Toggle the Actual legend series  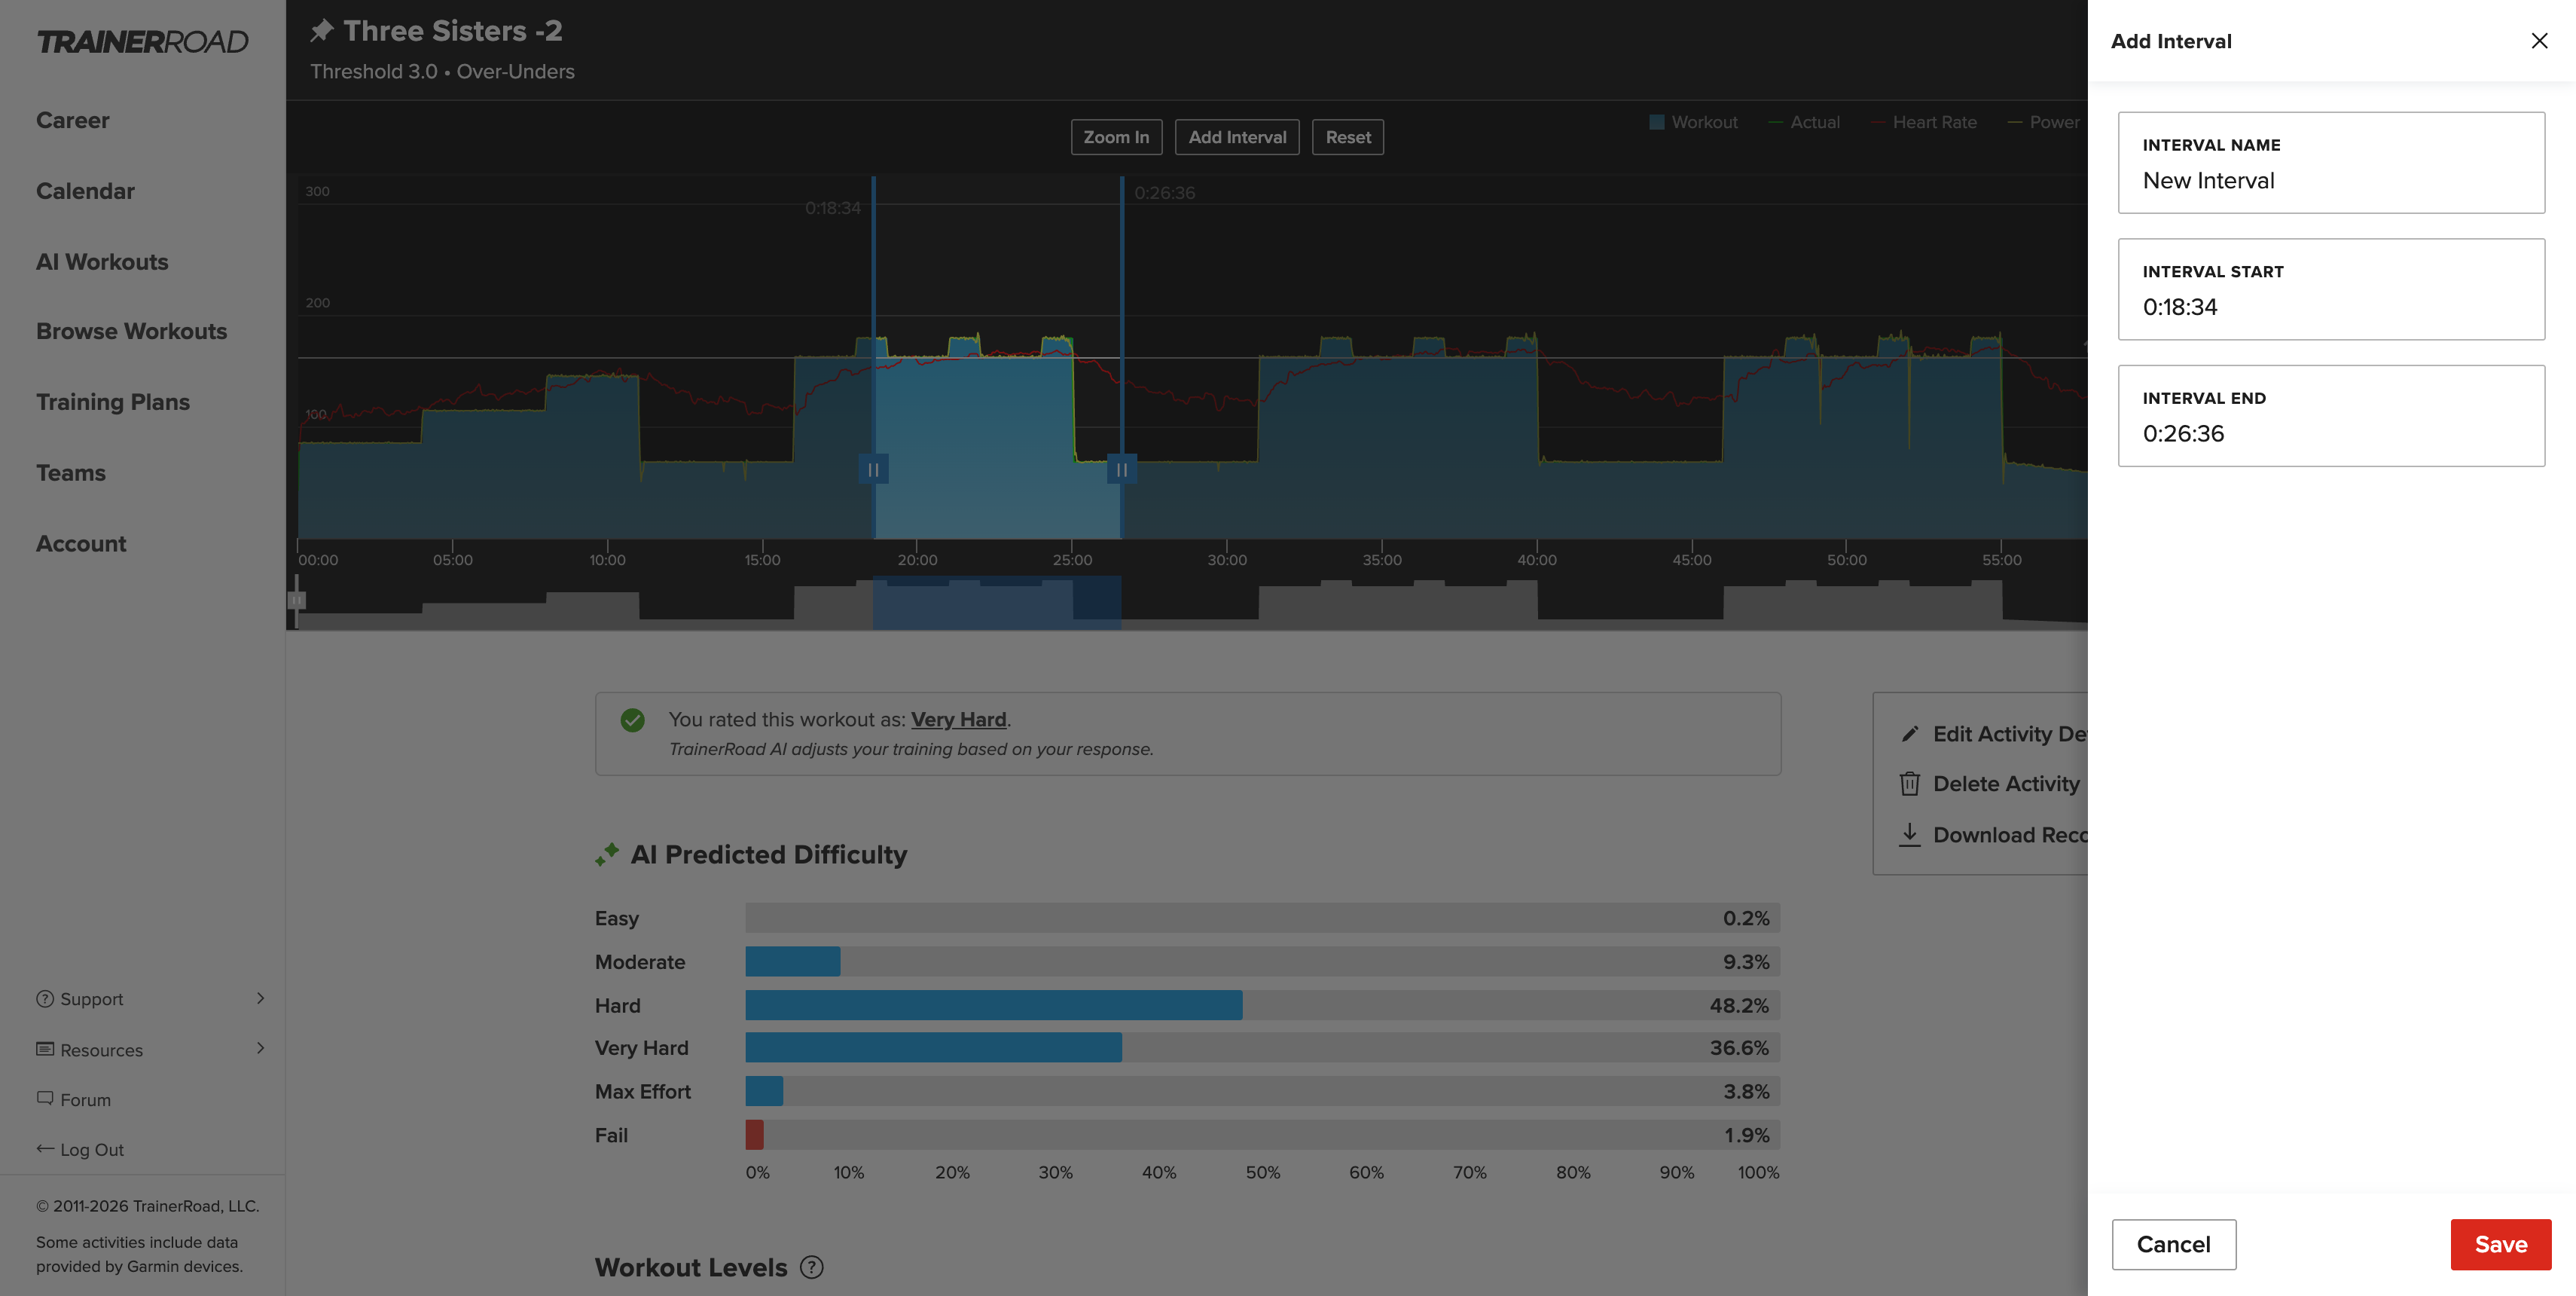(1804, 122)
